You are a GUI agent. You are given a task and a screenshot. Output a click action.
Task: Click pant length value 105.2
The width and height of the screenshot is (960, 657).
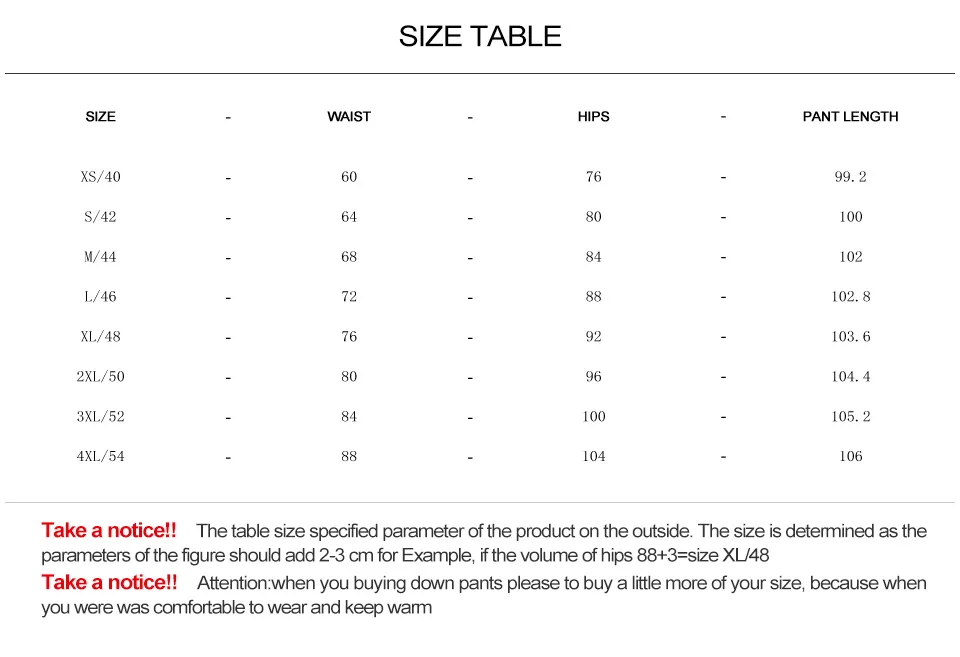coord(850,416)
